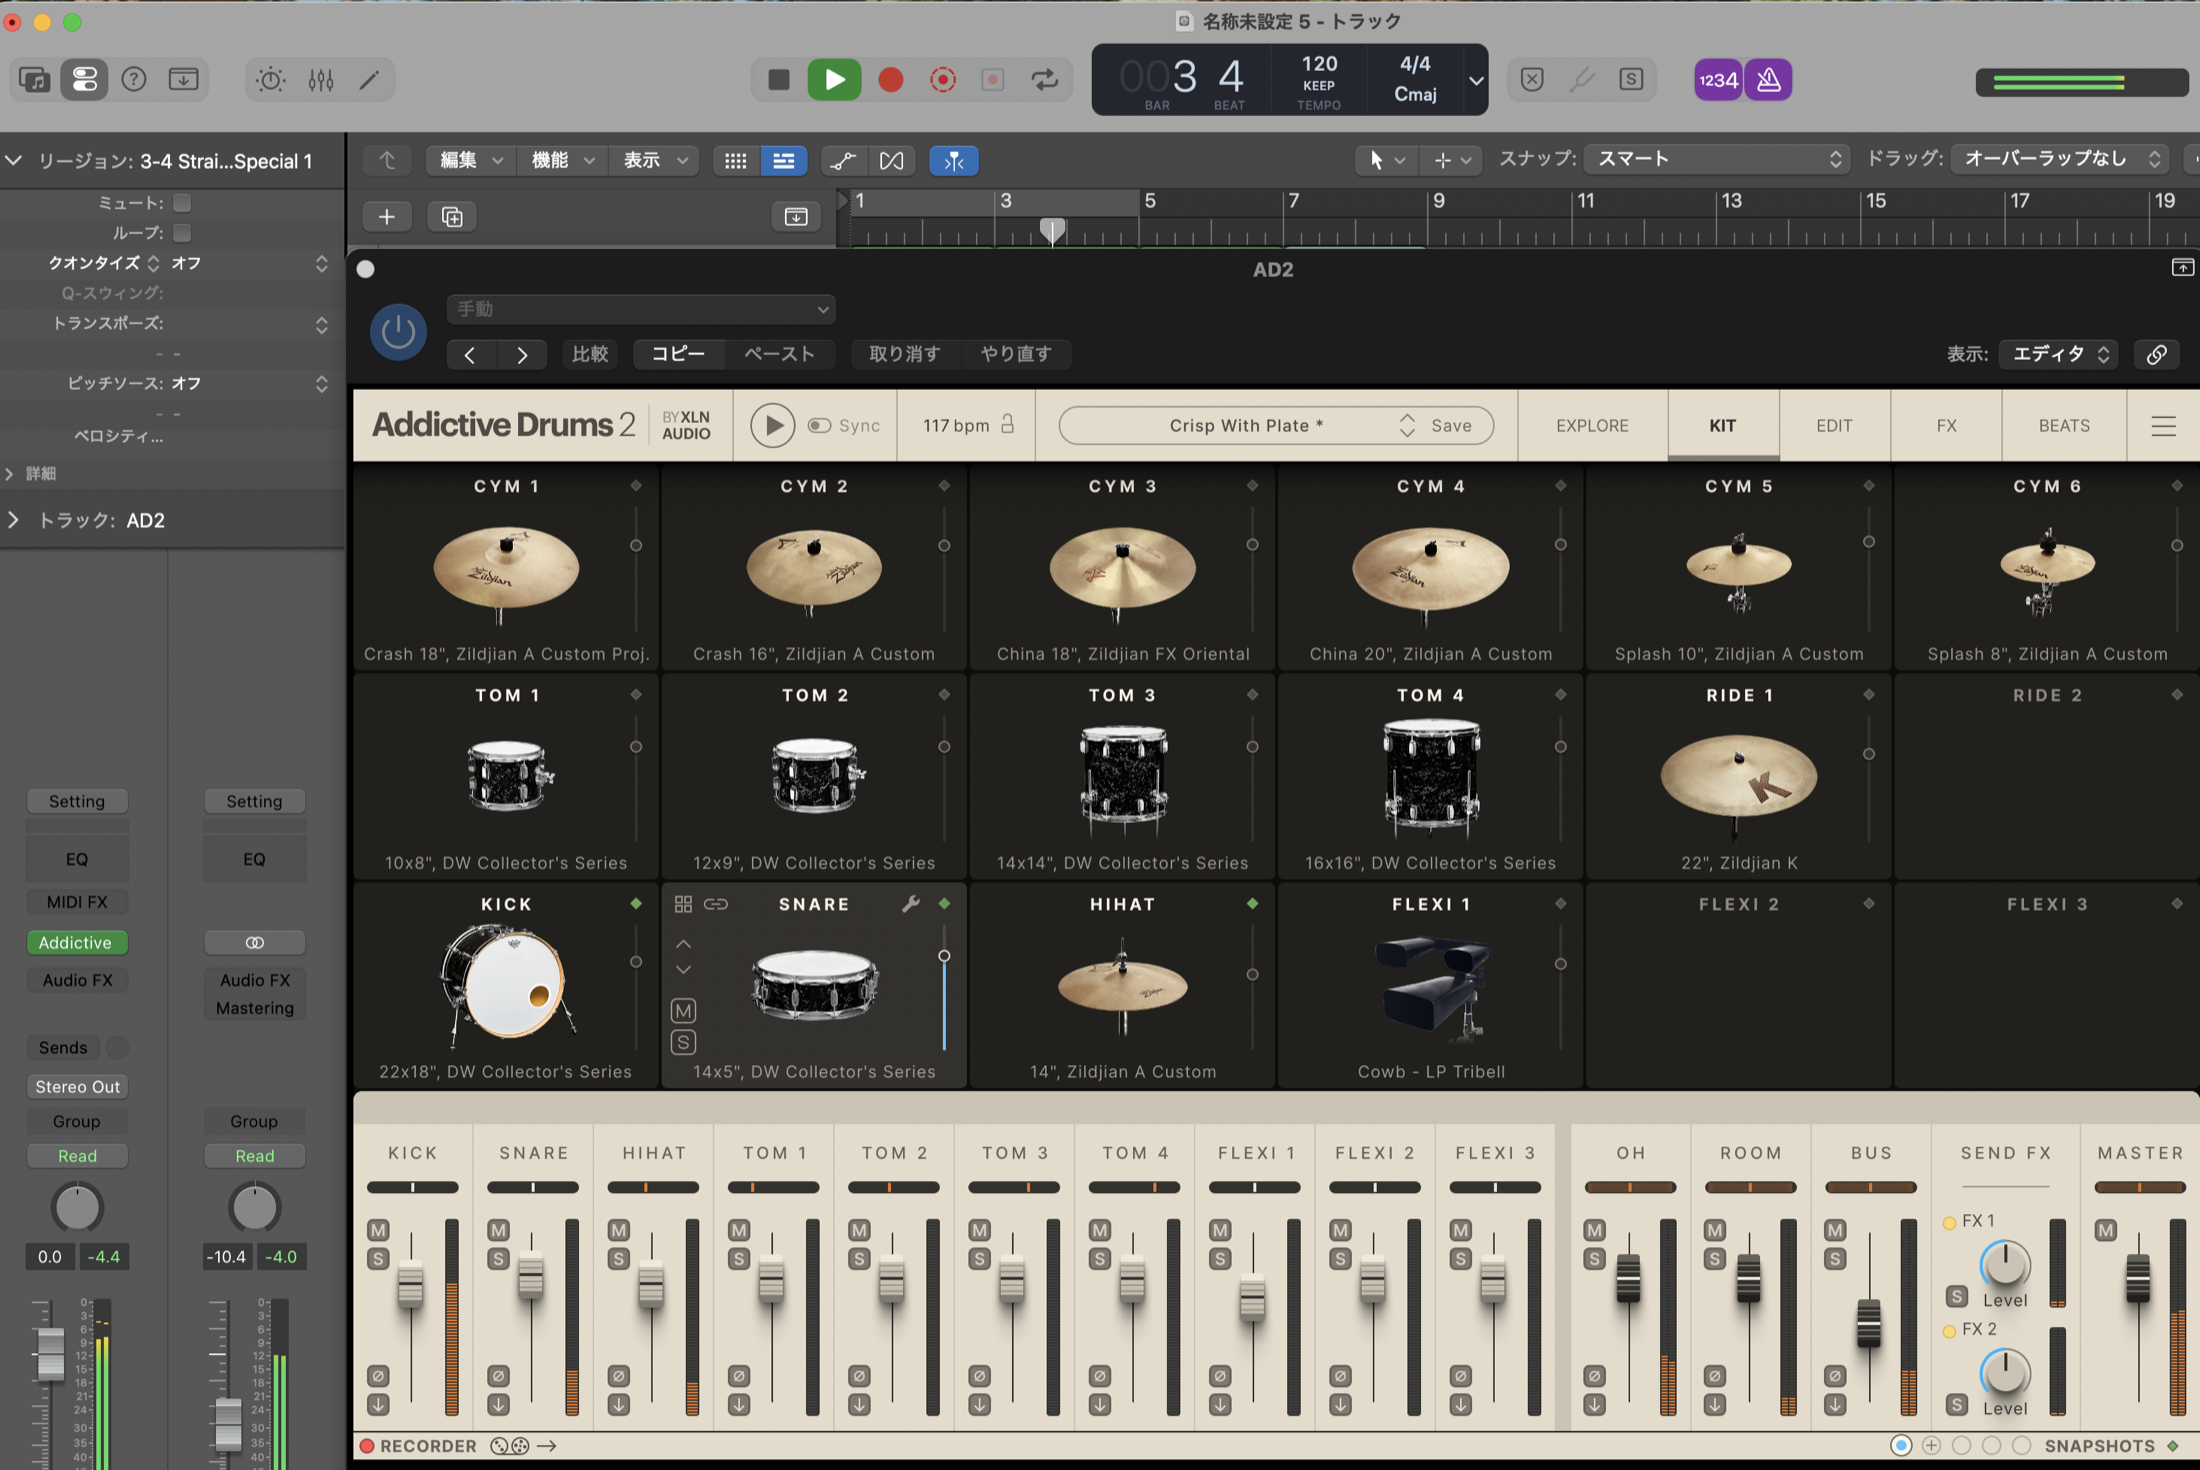The height and width of the screenshot is (1470, 2200).
Task: Toggle the AD2 plugin power button
Action: [398, 331]
